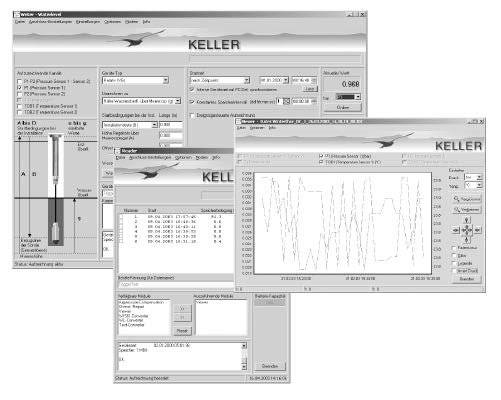Pan the graph right with the right arrow
501x400 pixels.
click(x=478, y=230)
